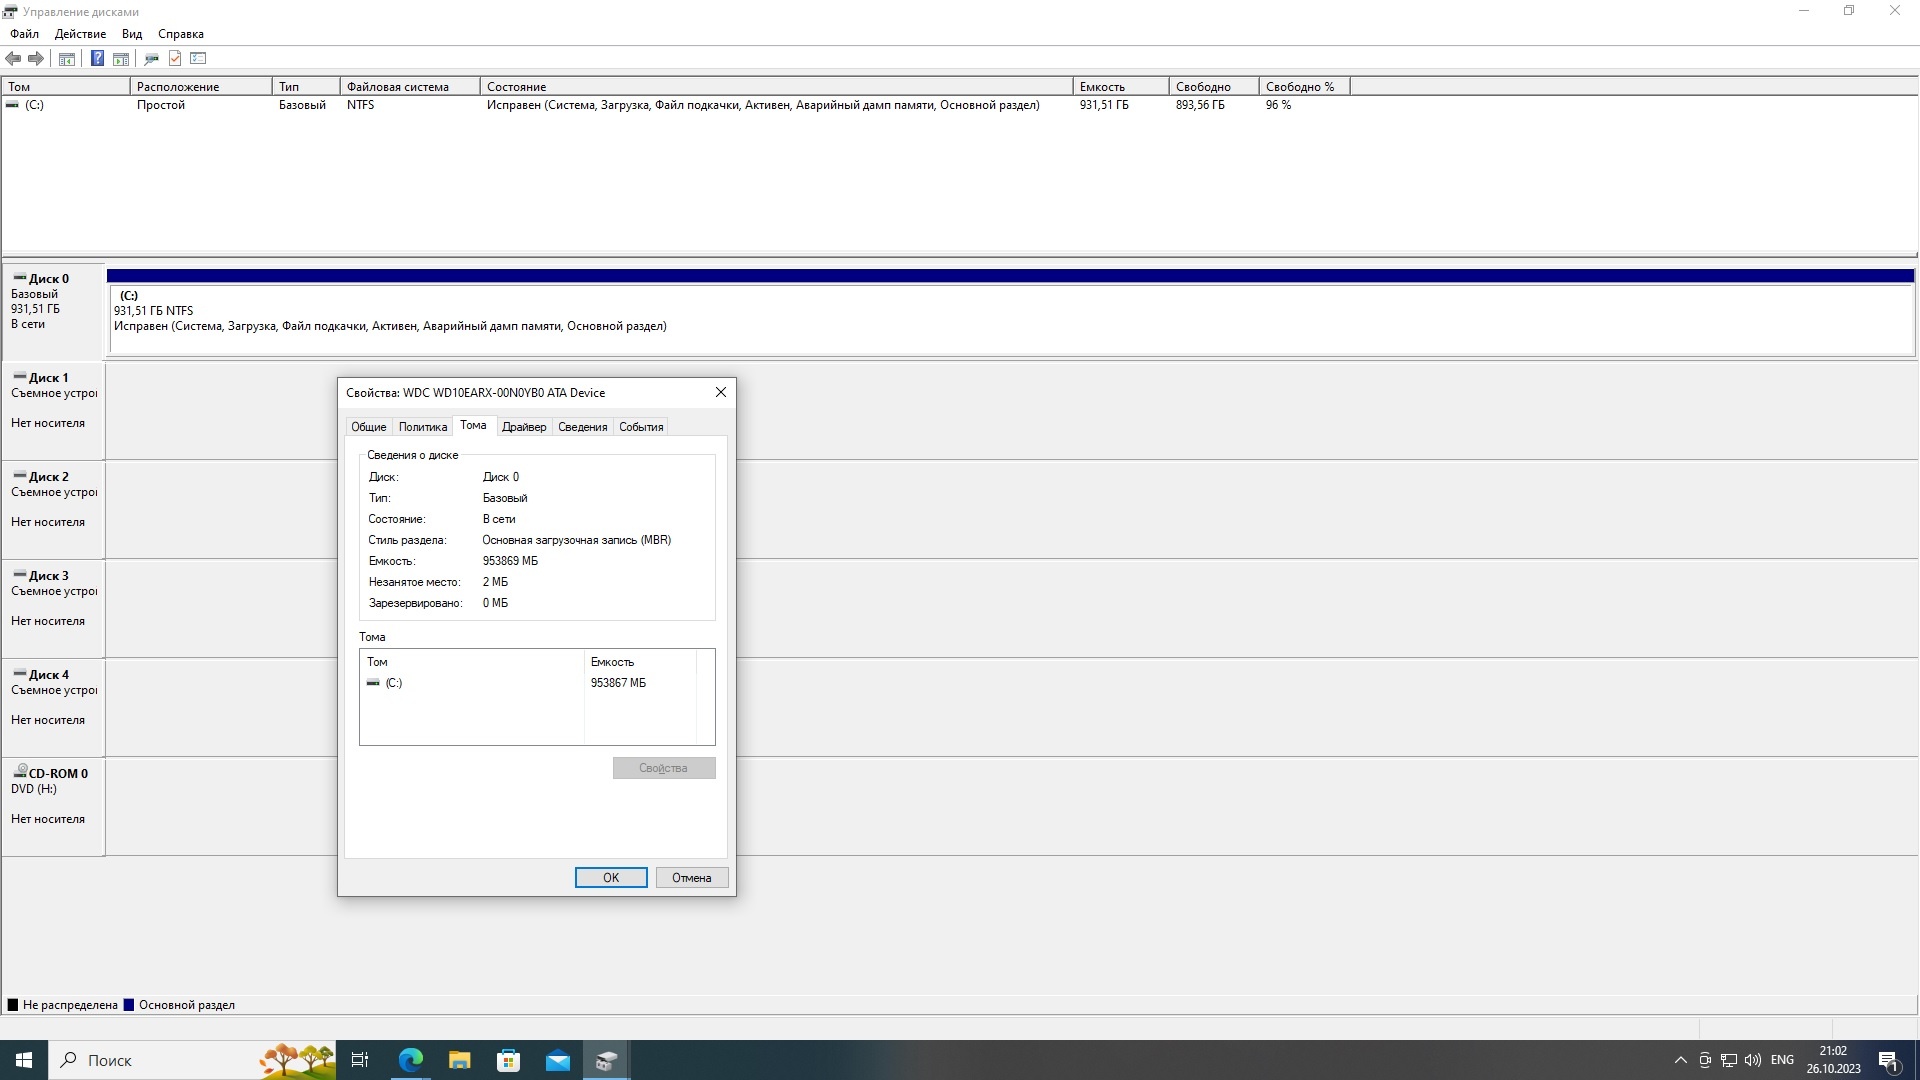Open the События tab
This screenshot has height=1080, width=1920.
[641, 427]
